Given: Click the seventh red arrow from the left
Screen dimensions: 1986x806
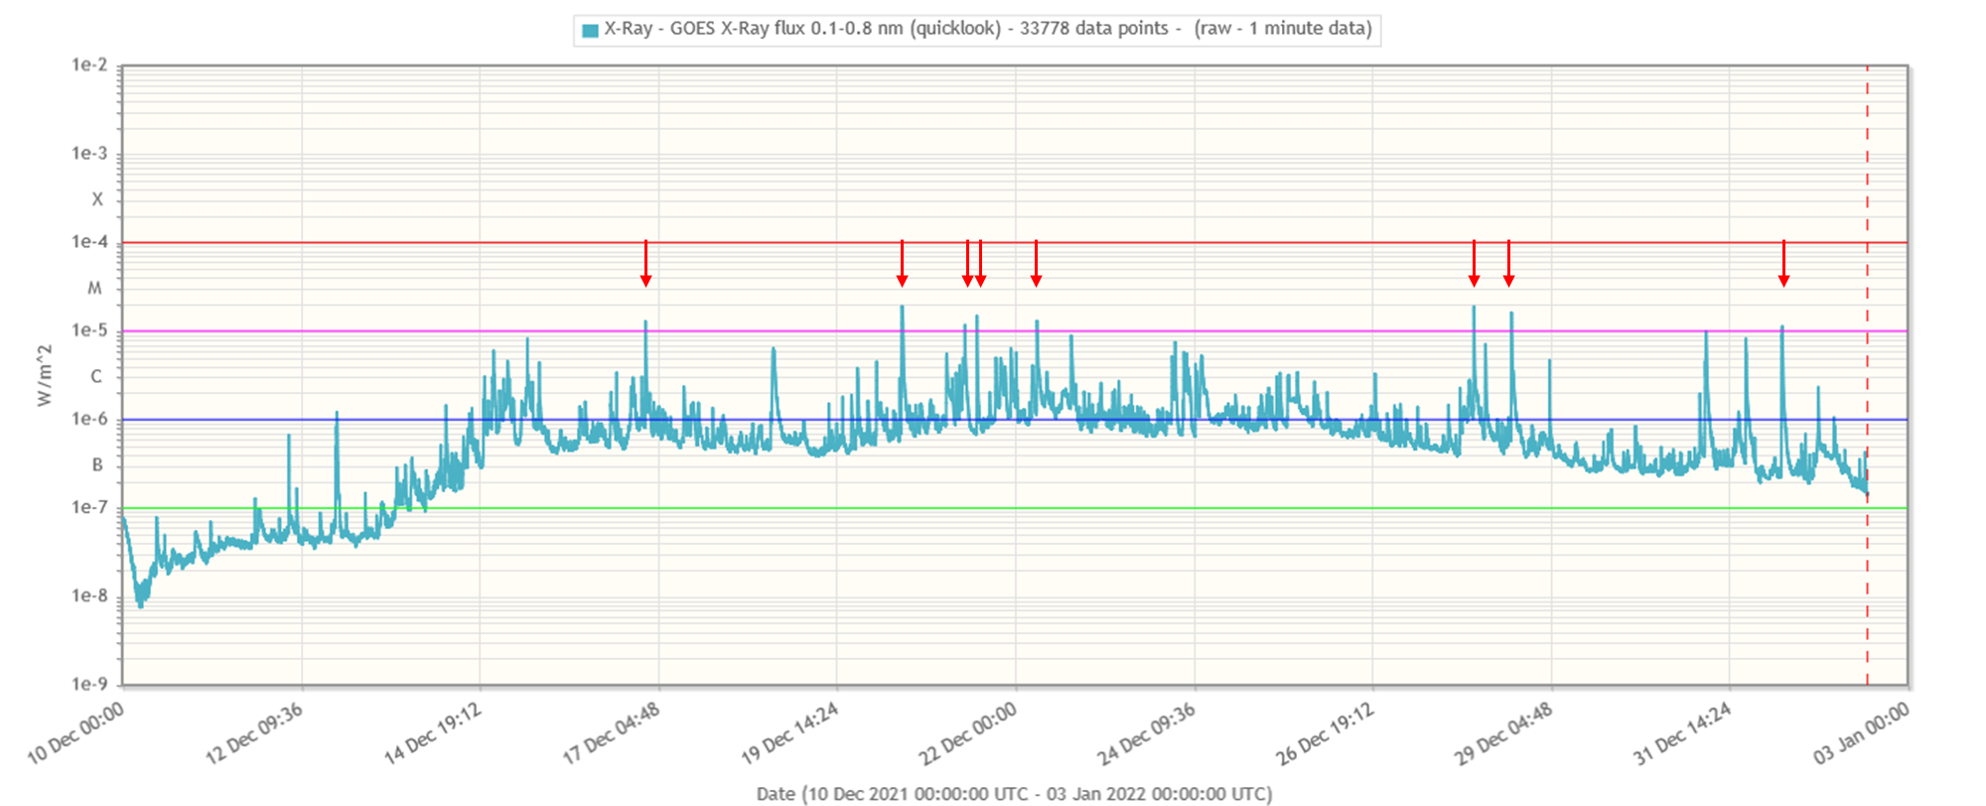Looking at the screenshot, I should tap(1509, 264).
